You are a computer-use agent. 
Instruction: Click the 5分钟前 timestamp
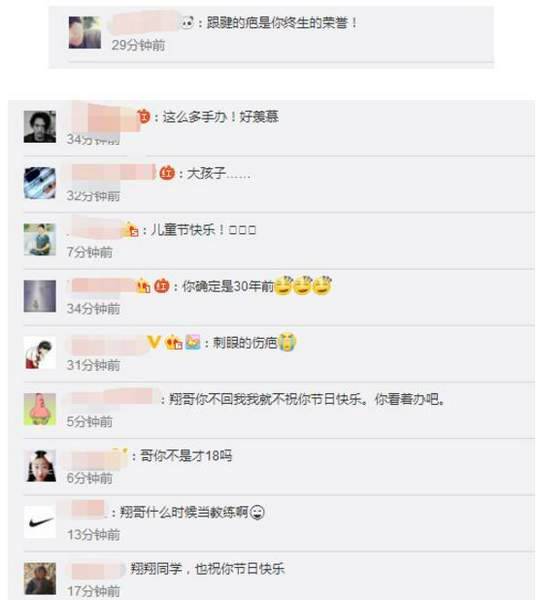pyautogui.click(x=90, y=421)
